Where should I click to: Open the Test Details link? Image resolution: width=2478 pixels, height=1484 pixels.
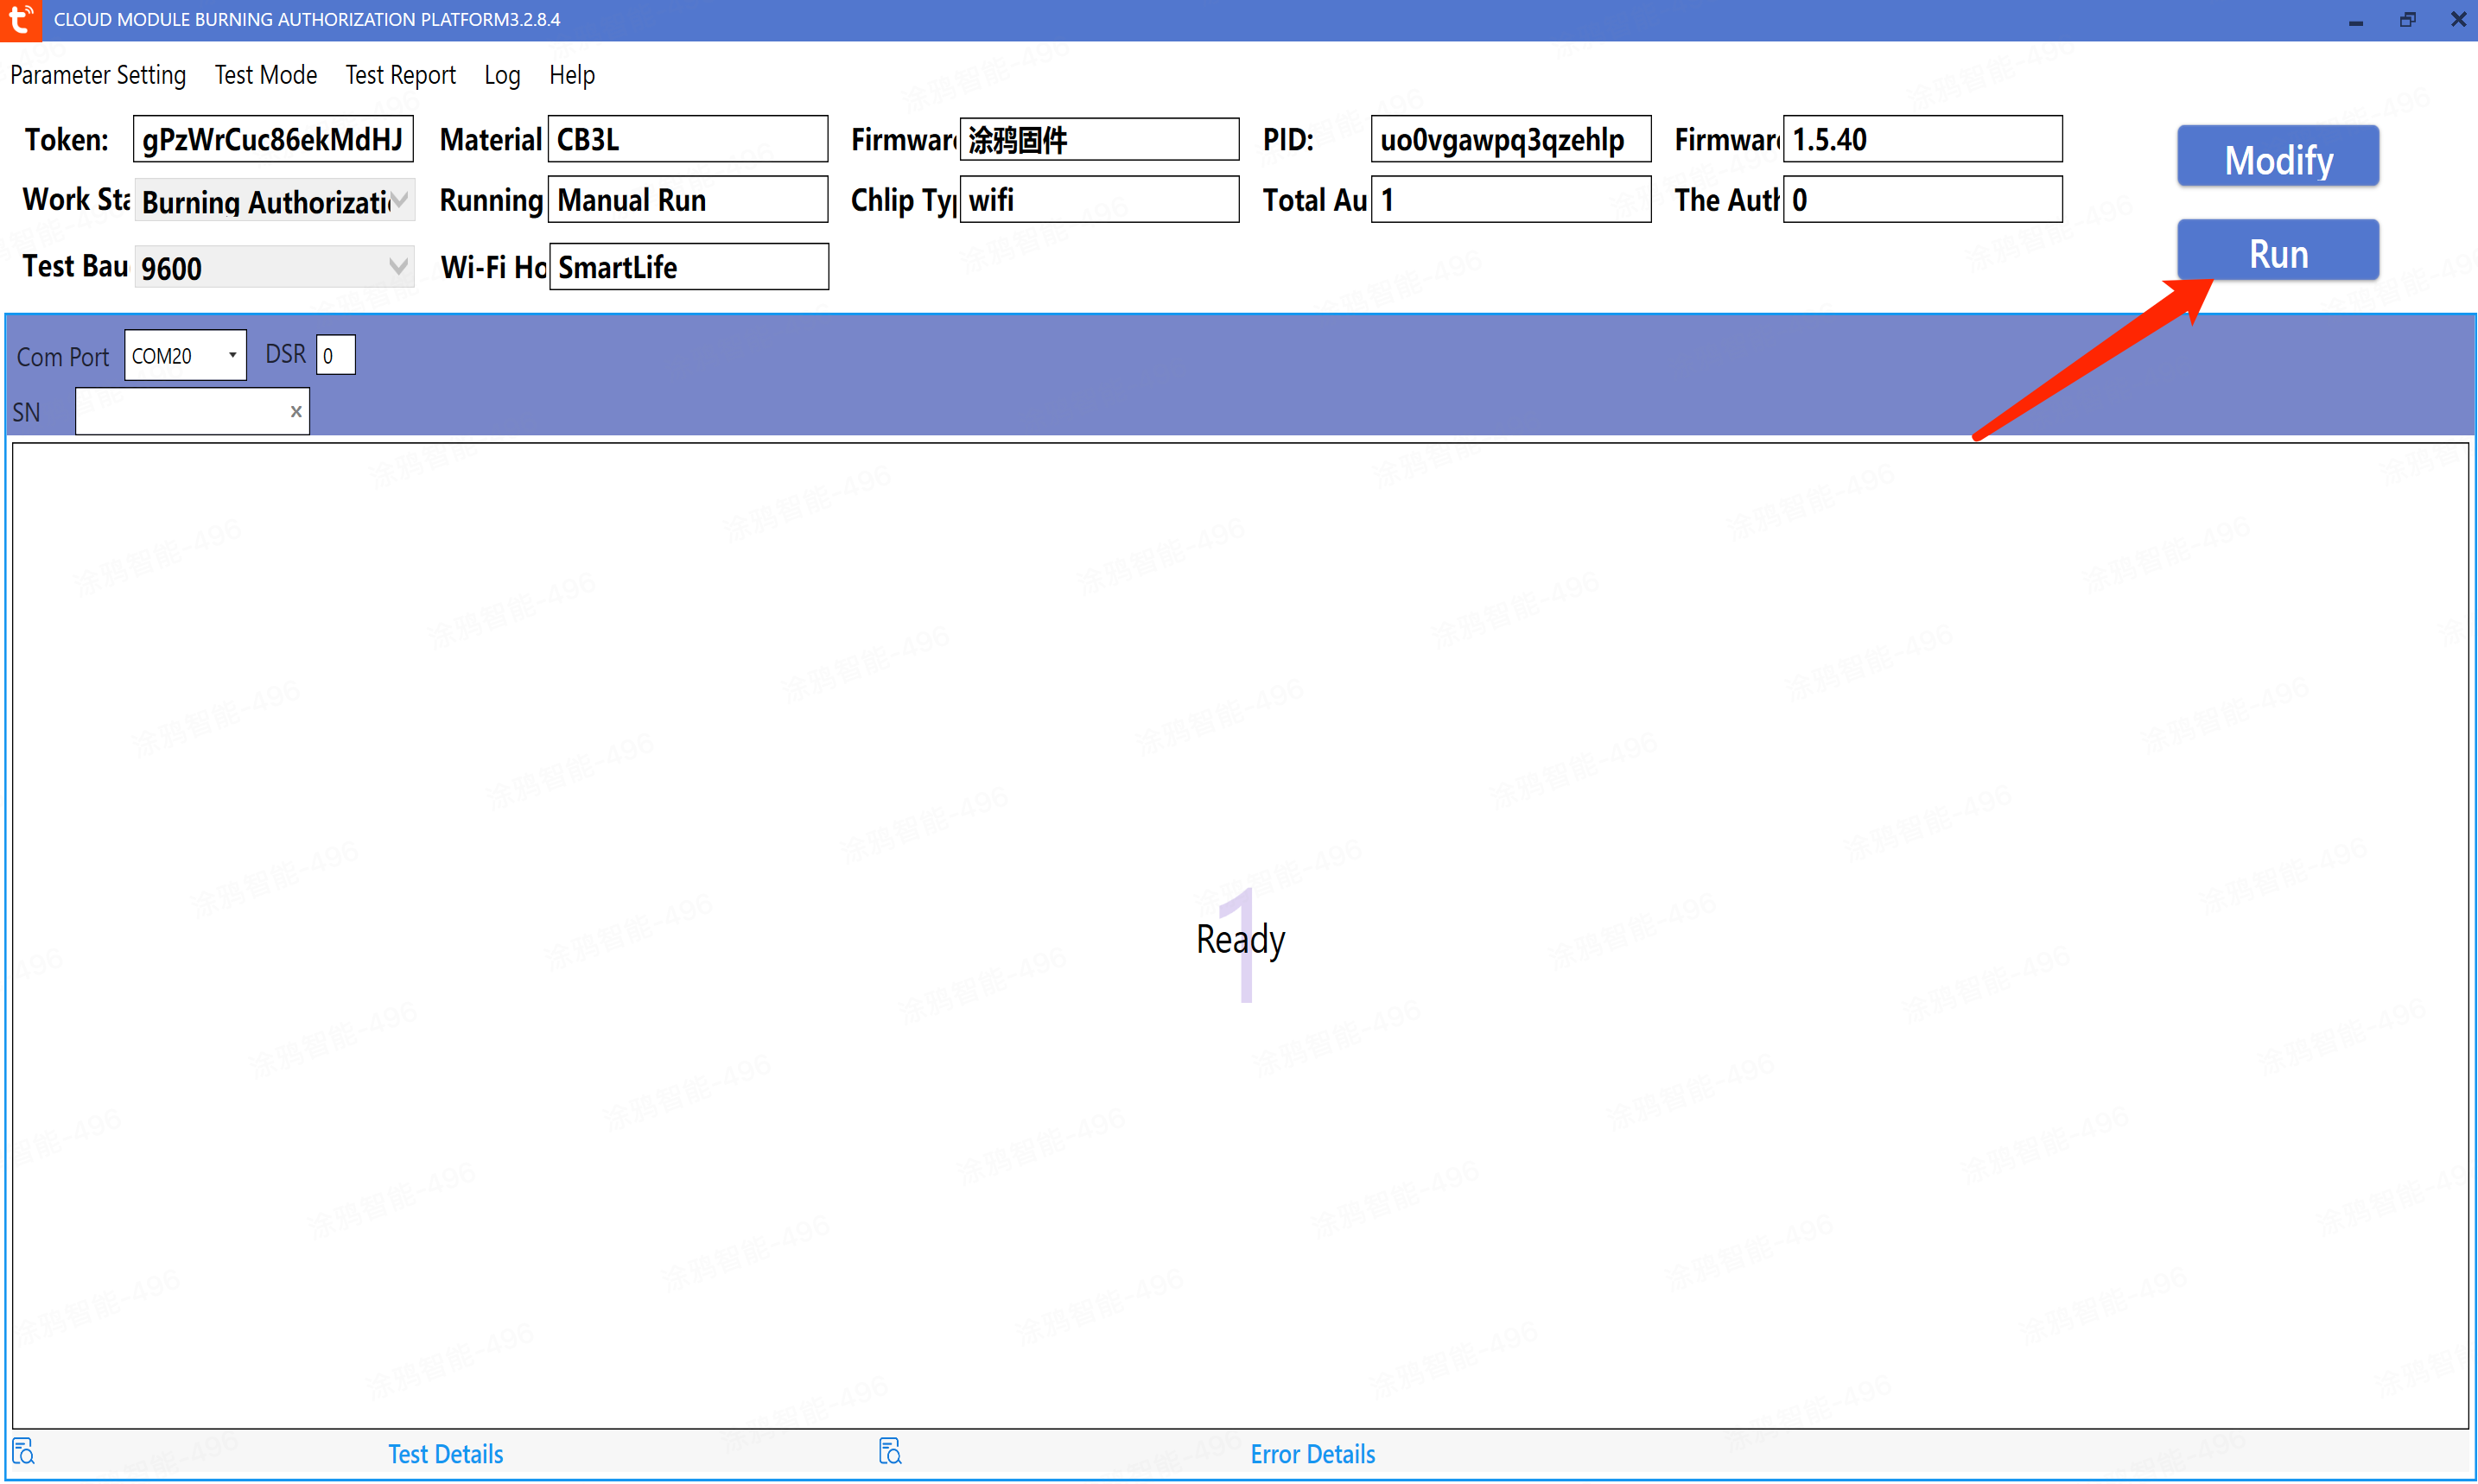445,1454
